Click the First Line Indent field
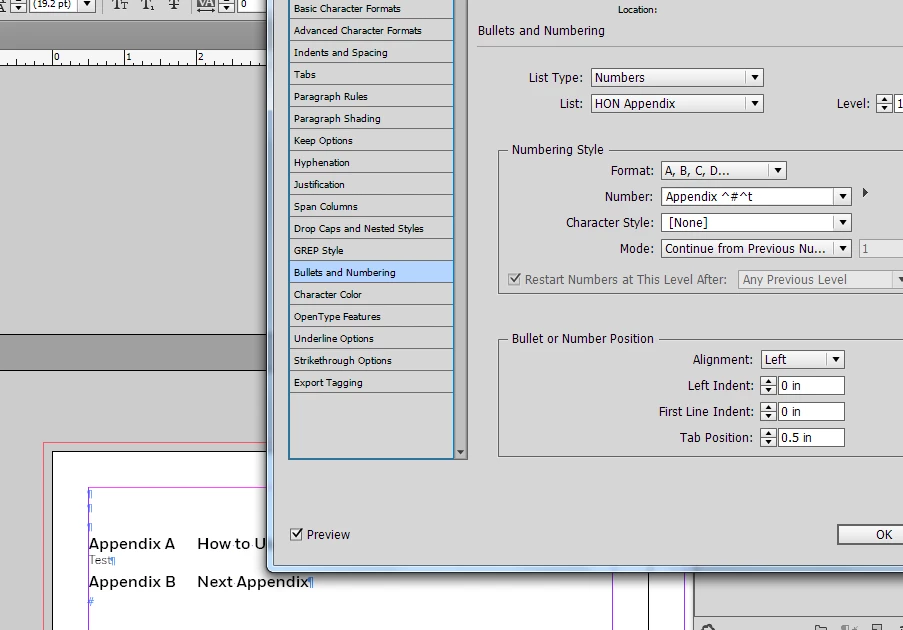Image resolution: width=903 pixels, height=630 pixels. click(811, 411)
